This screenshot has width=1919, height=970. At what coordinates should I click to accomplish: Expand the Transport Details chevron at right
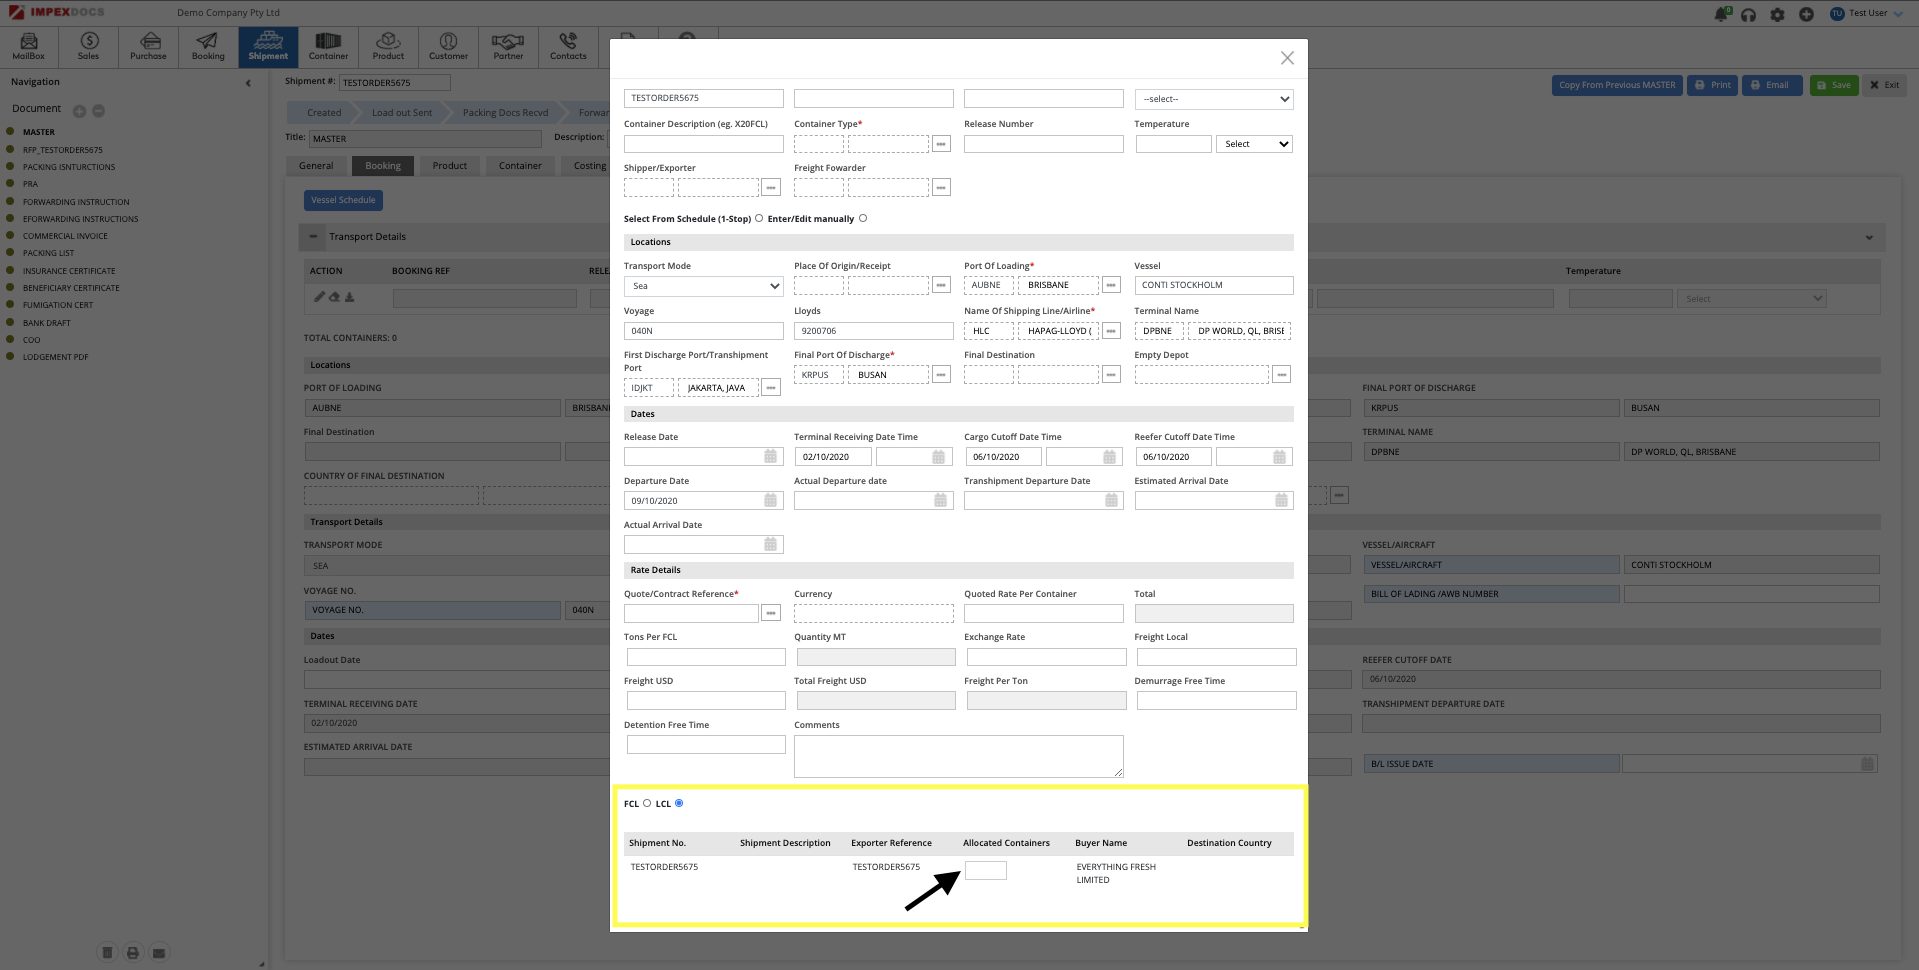point(1869,238)
